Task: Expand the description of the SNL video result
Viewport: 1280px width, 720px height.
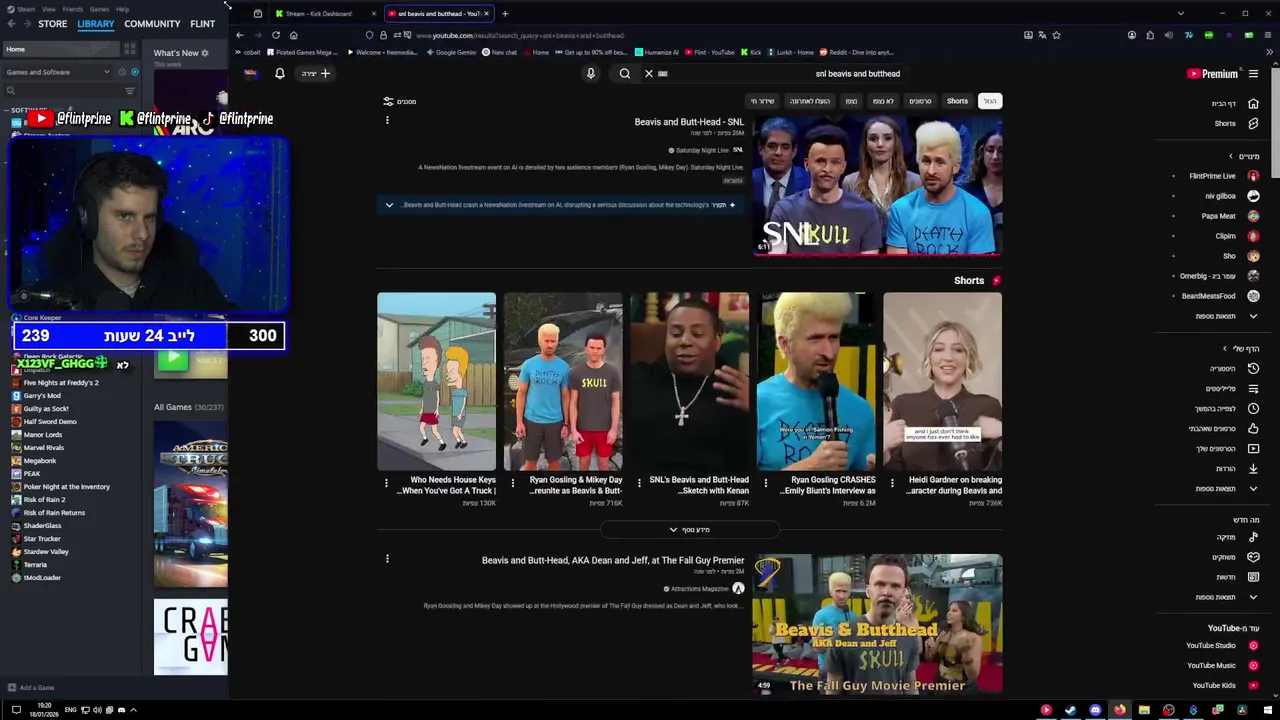Action: pos(389,205)
